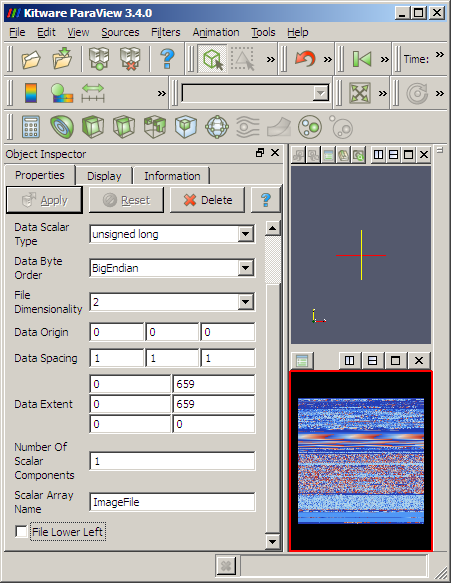
Task: Click the status bar cancel X button
Action: tap(226, 566)
